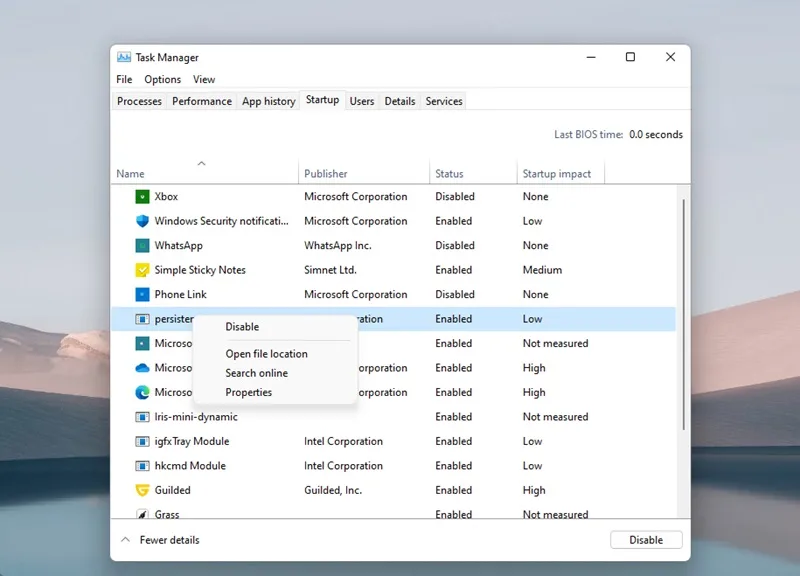Click the Xbox app icon

[x=142, y=196]
